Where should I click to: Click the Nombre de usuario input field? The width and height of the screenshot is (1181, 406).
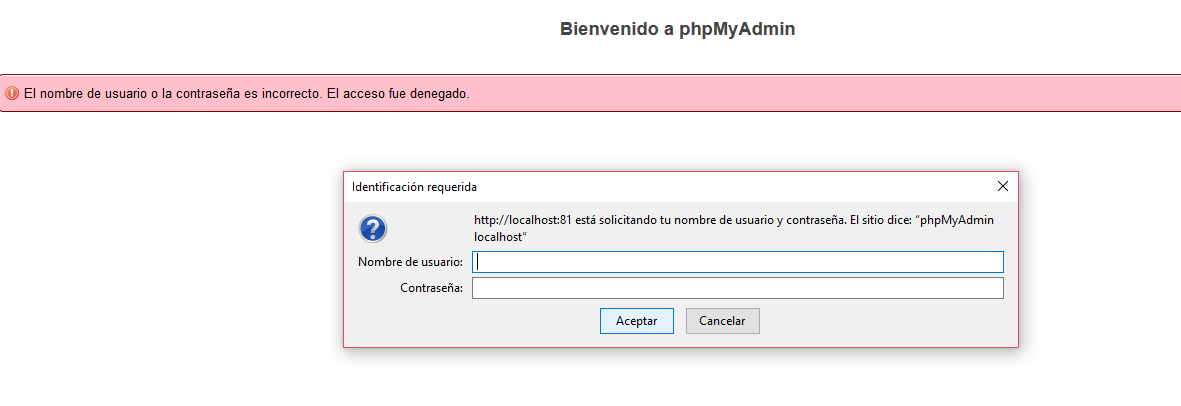coord(737,262)
